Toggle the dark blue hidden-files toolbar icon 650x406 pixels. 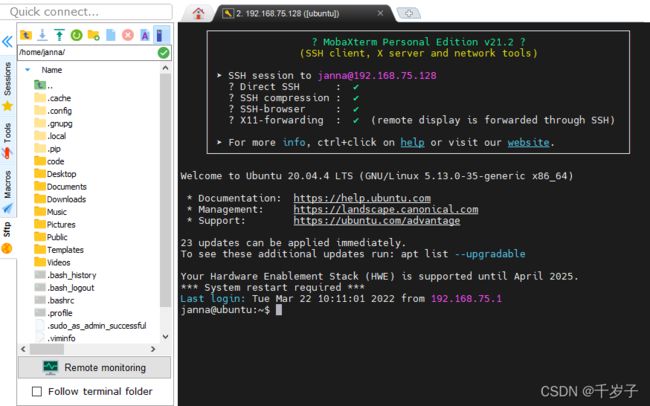click(160, 35)
